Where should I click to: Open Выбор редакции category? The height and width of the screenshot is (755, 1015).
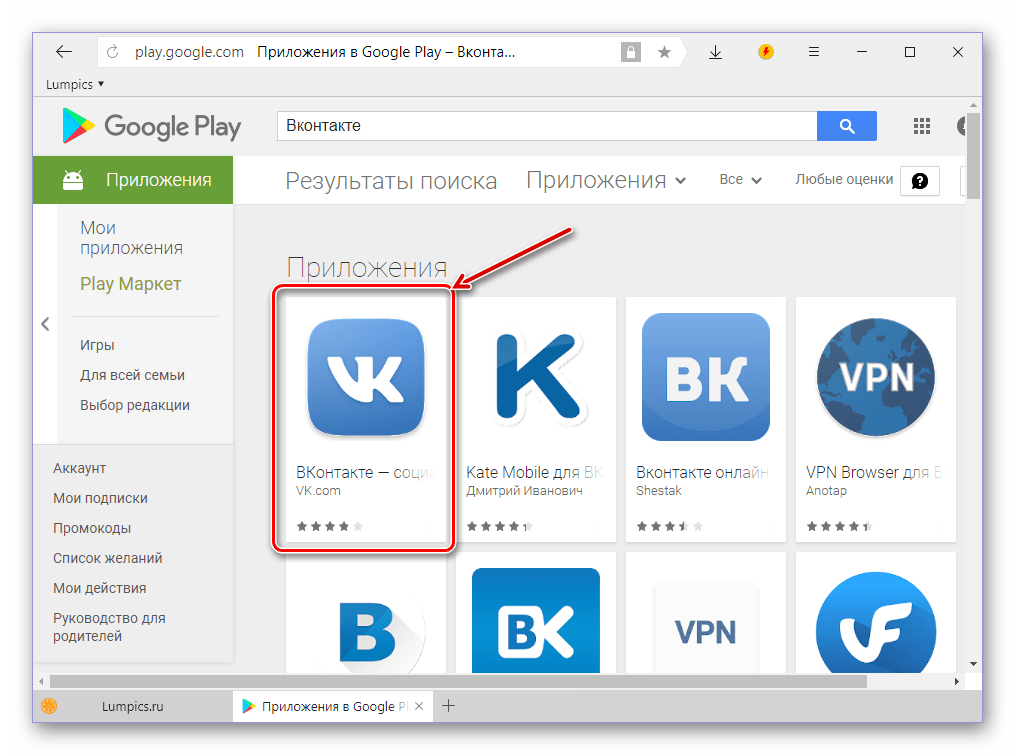(135, 405)
